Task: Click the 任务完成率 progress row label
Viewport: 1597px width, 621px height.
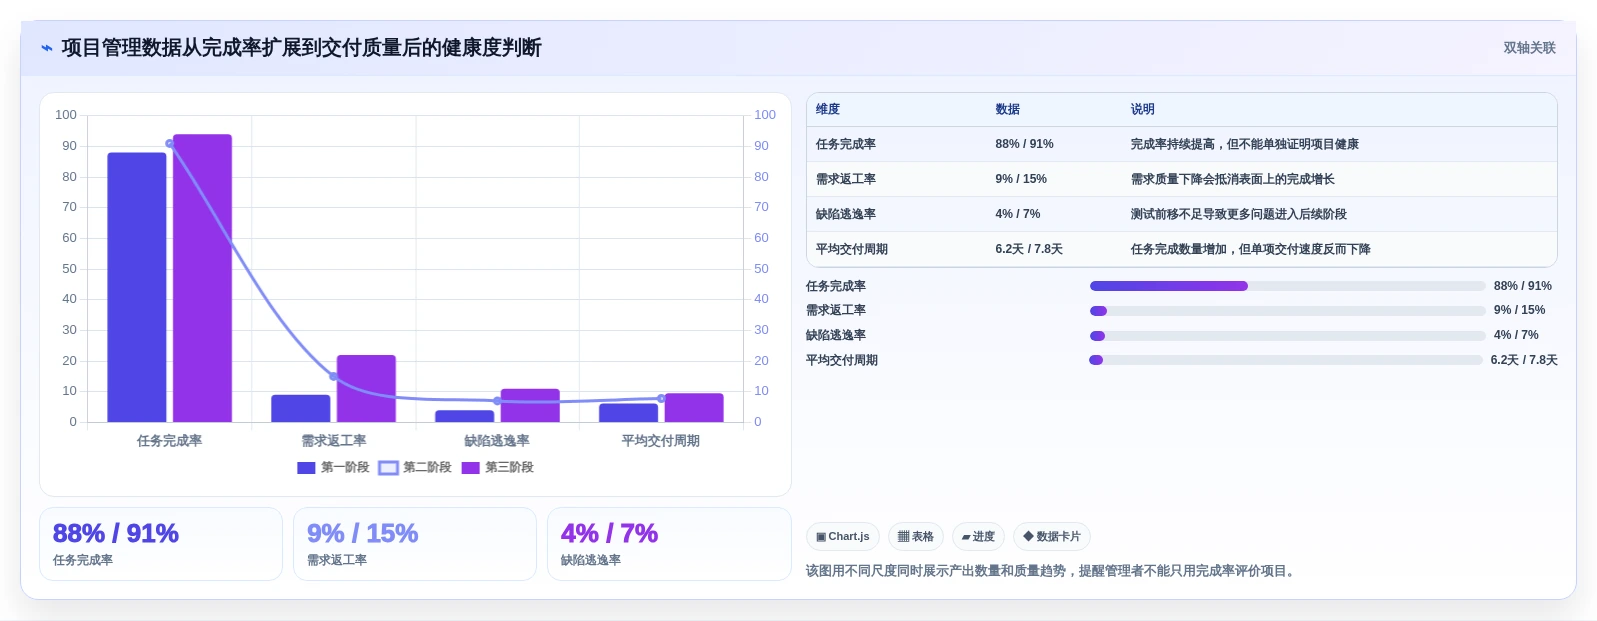Action: [x=836, y=286]
